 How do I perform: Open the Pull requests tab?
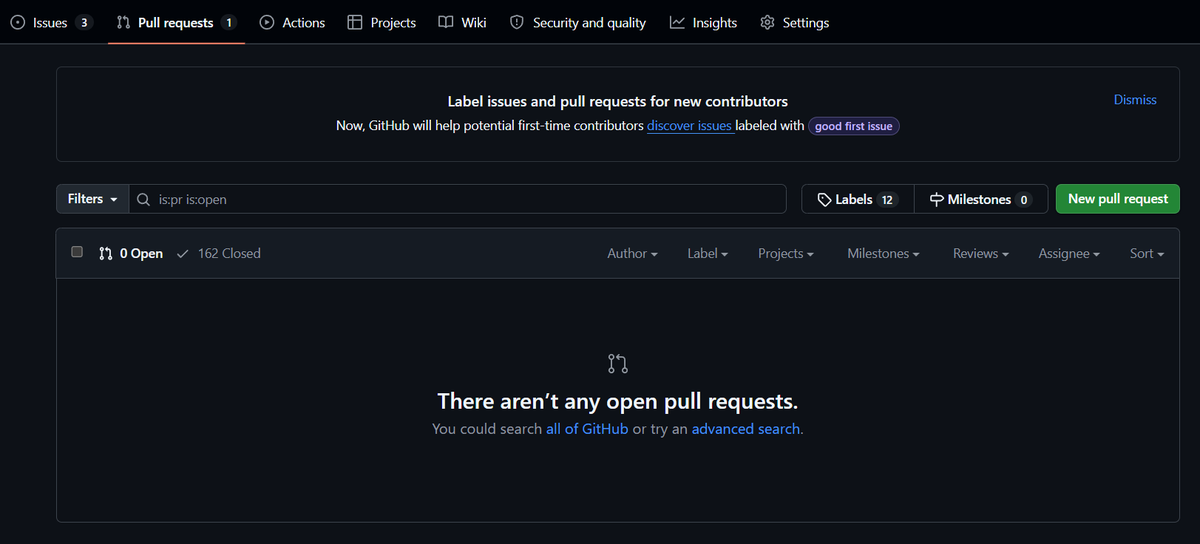pyautogui.click(x=176, y=22)
